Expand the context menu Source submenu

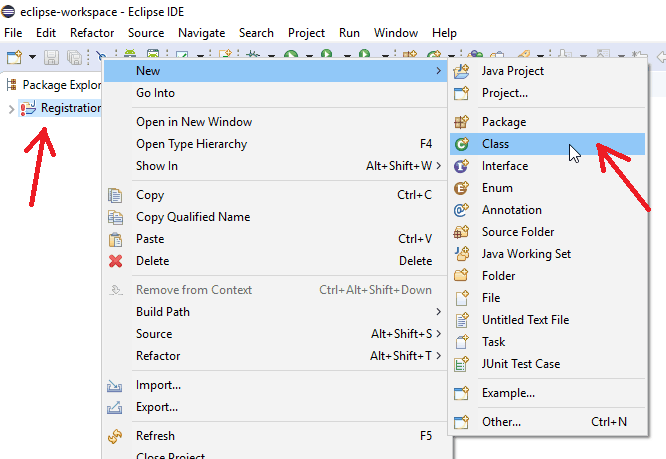[x=275, y=334]
